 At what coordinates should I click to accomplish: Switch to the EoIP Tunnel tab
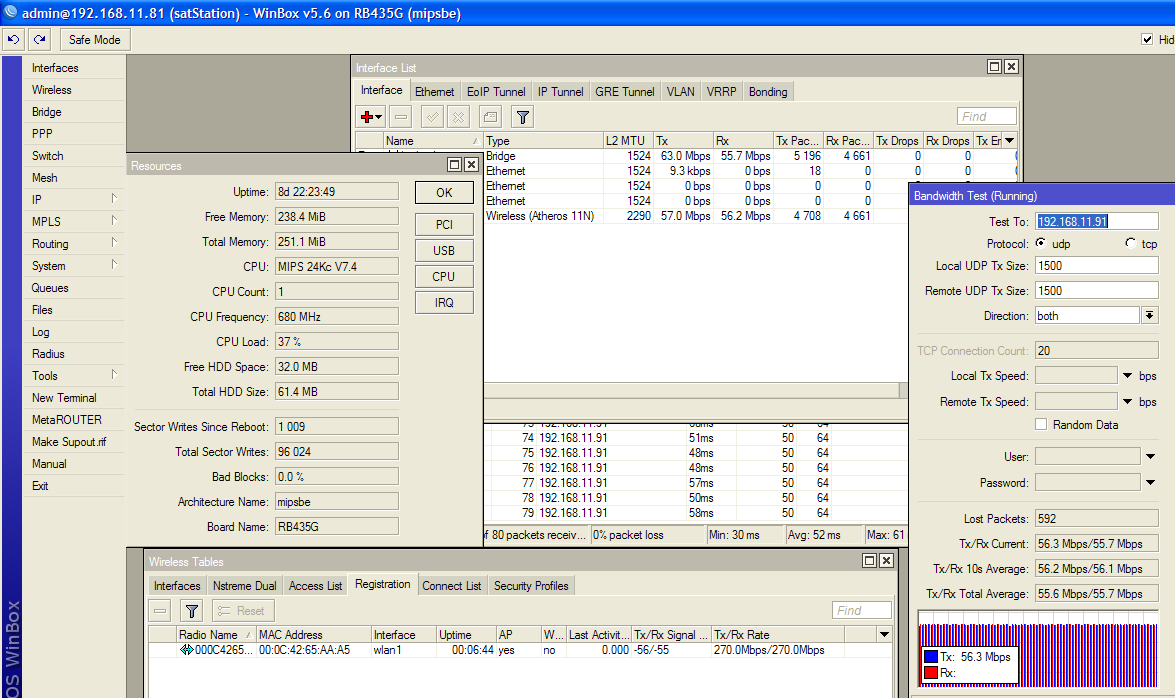coord(496,92)
